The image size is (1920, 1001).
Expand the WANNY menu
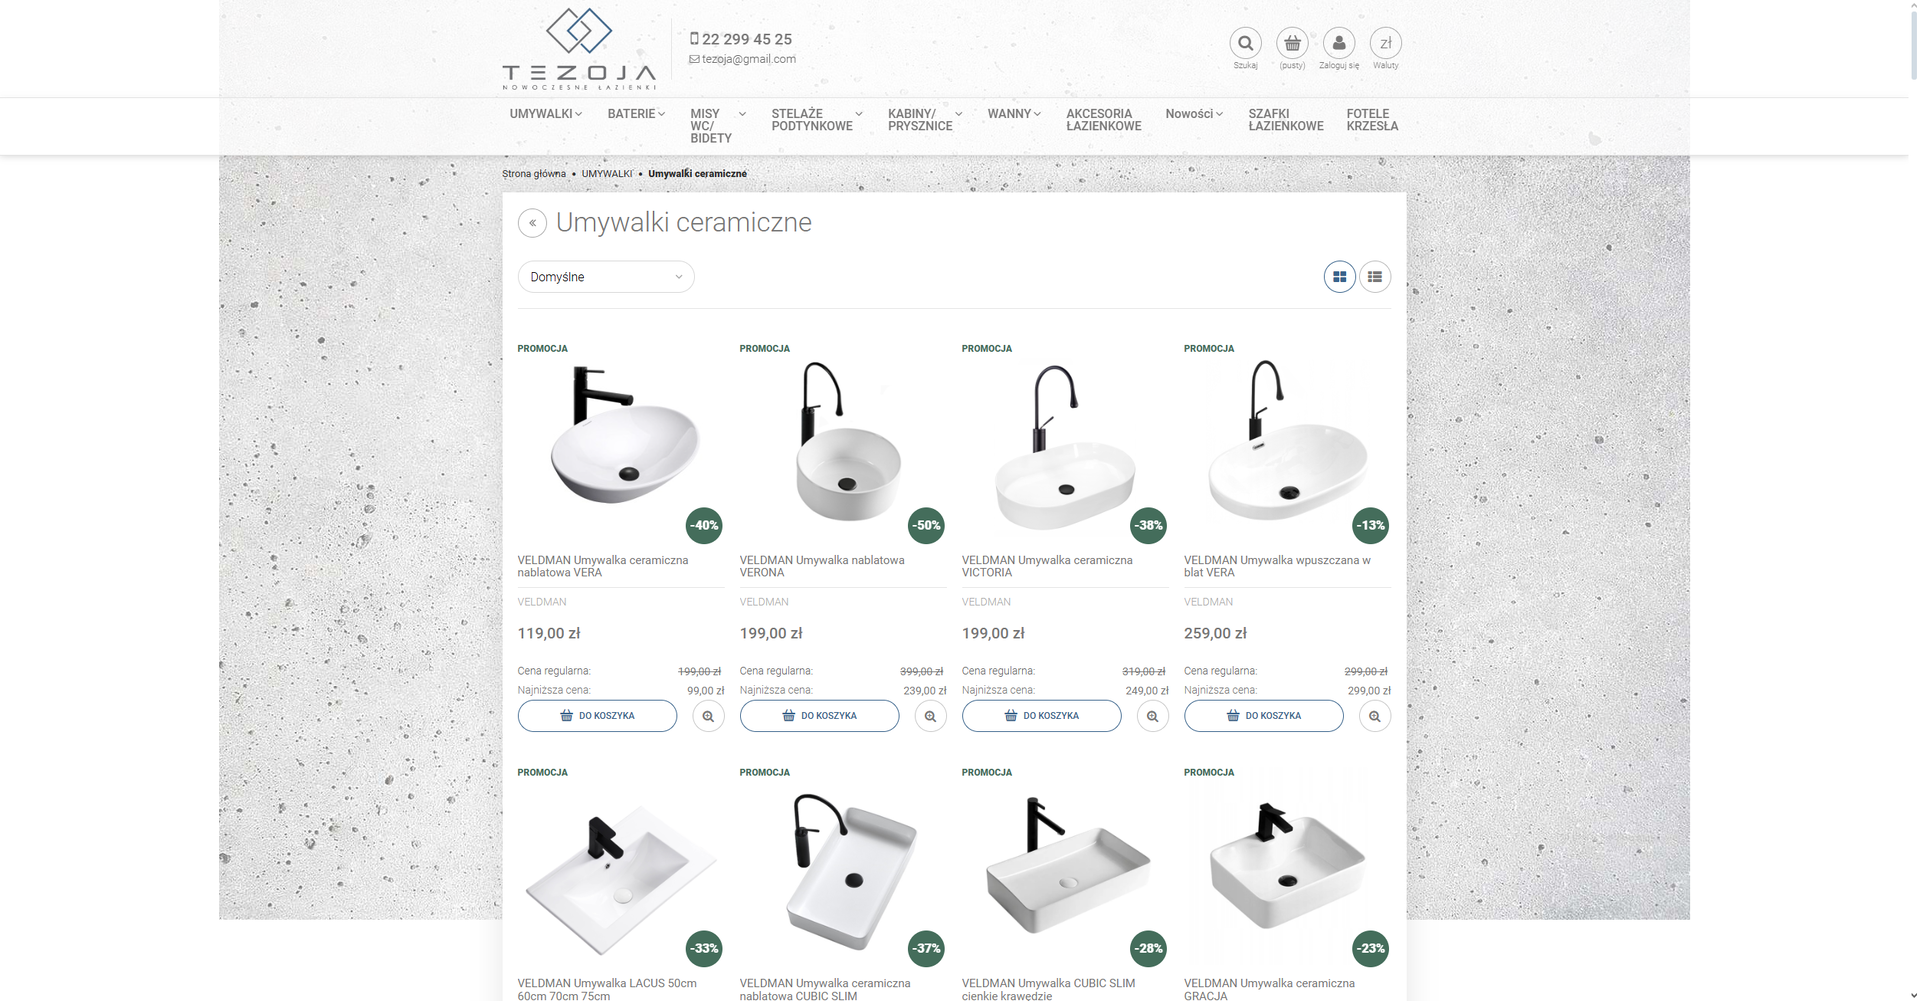(1014, 114)
